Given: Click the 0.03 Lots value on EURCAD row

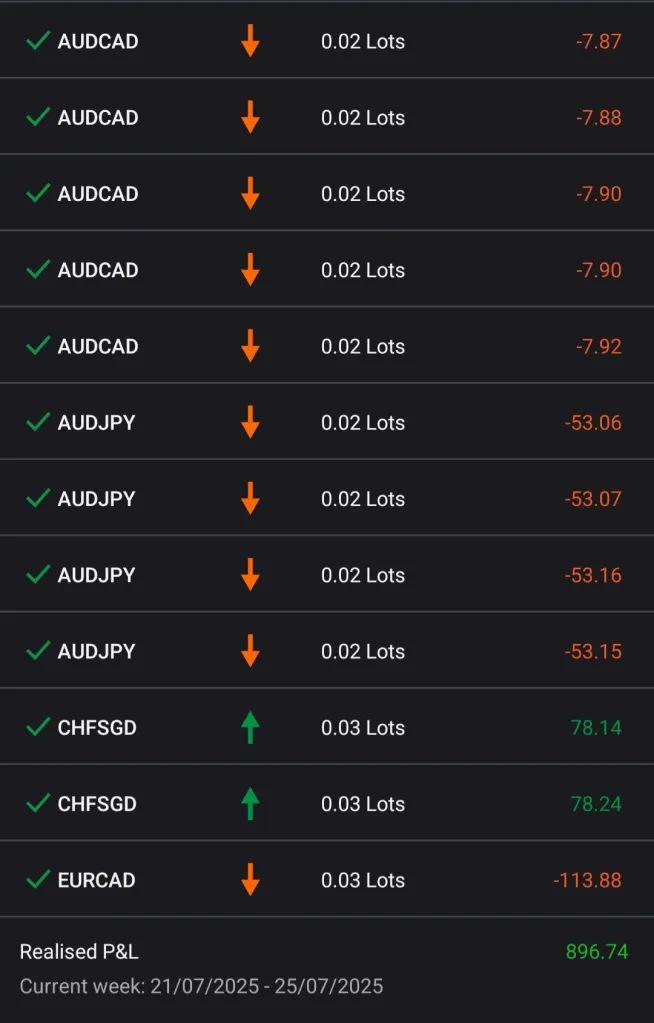Looking at the screenshot, I should click(363, 880).
